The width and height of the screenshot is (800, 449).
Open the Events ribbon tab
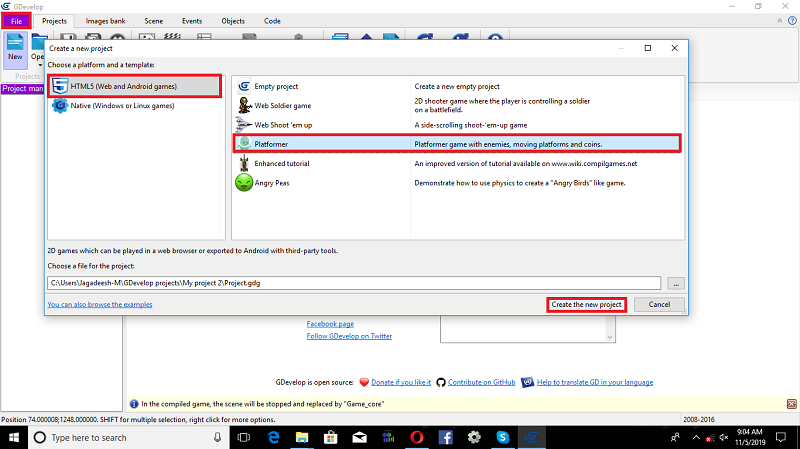coord(192,21)
